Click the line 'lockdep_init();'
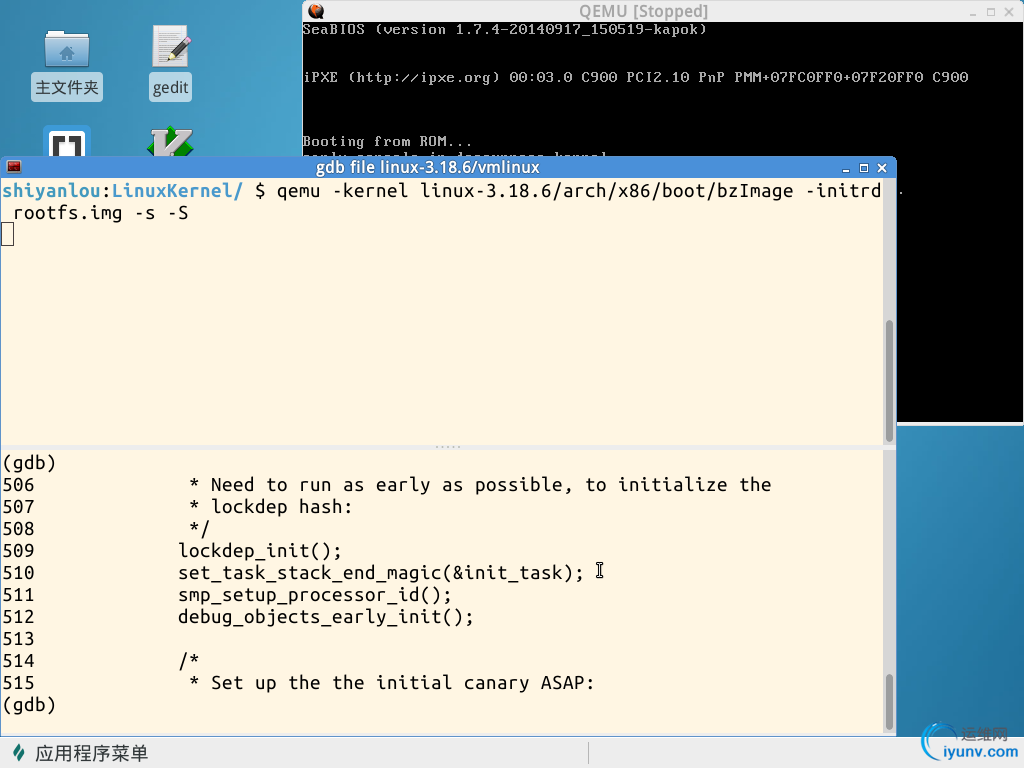This screenshot has width=1024, height=768. tap(260, 551)
